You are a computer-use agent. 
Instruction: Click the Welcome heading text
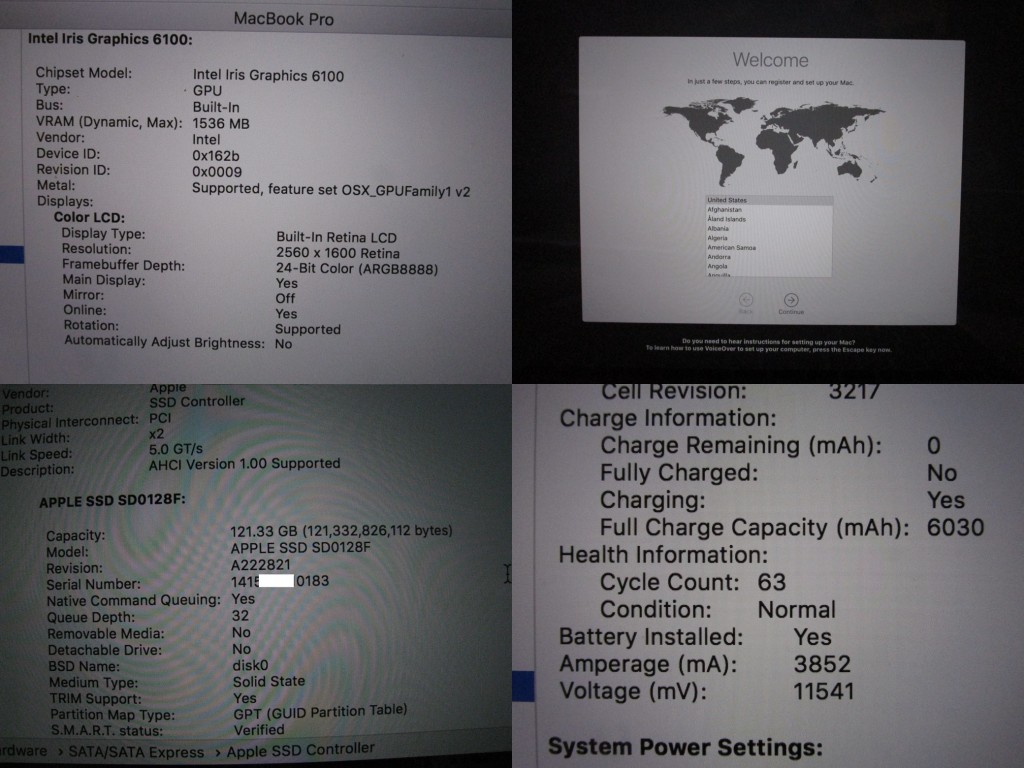coord(771,60)
